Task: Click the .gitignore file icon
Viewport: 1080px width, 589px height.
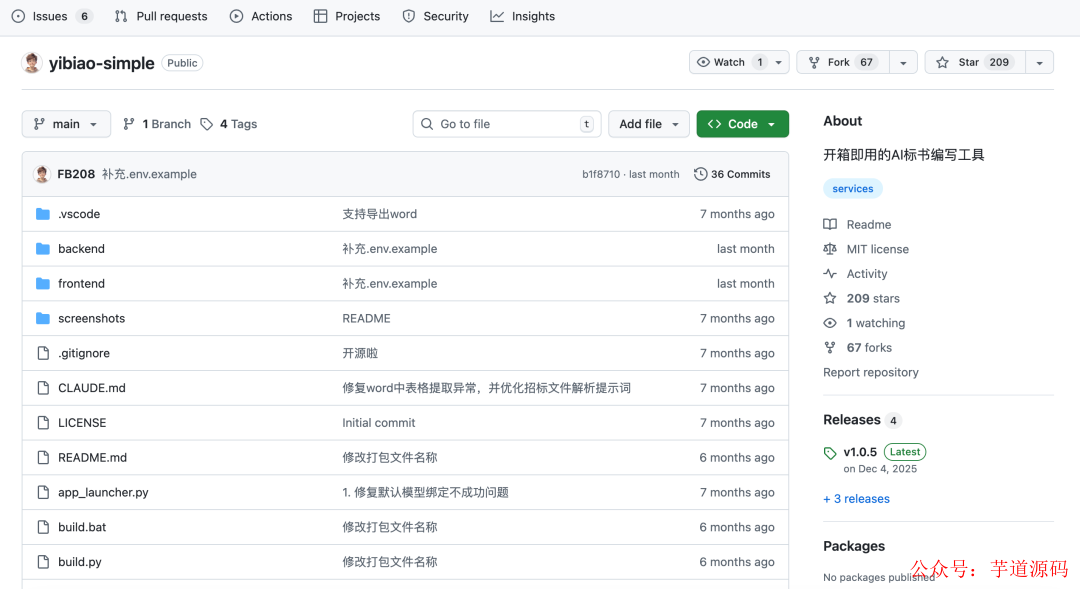Action: [43, 353]
